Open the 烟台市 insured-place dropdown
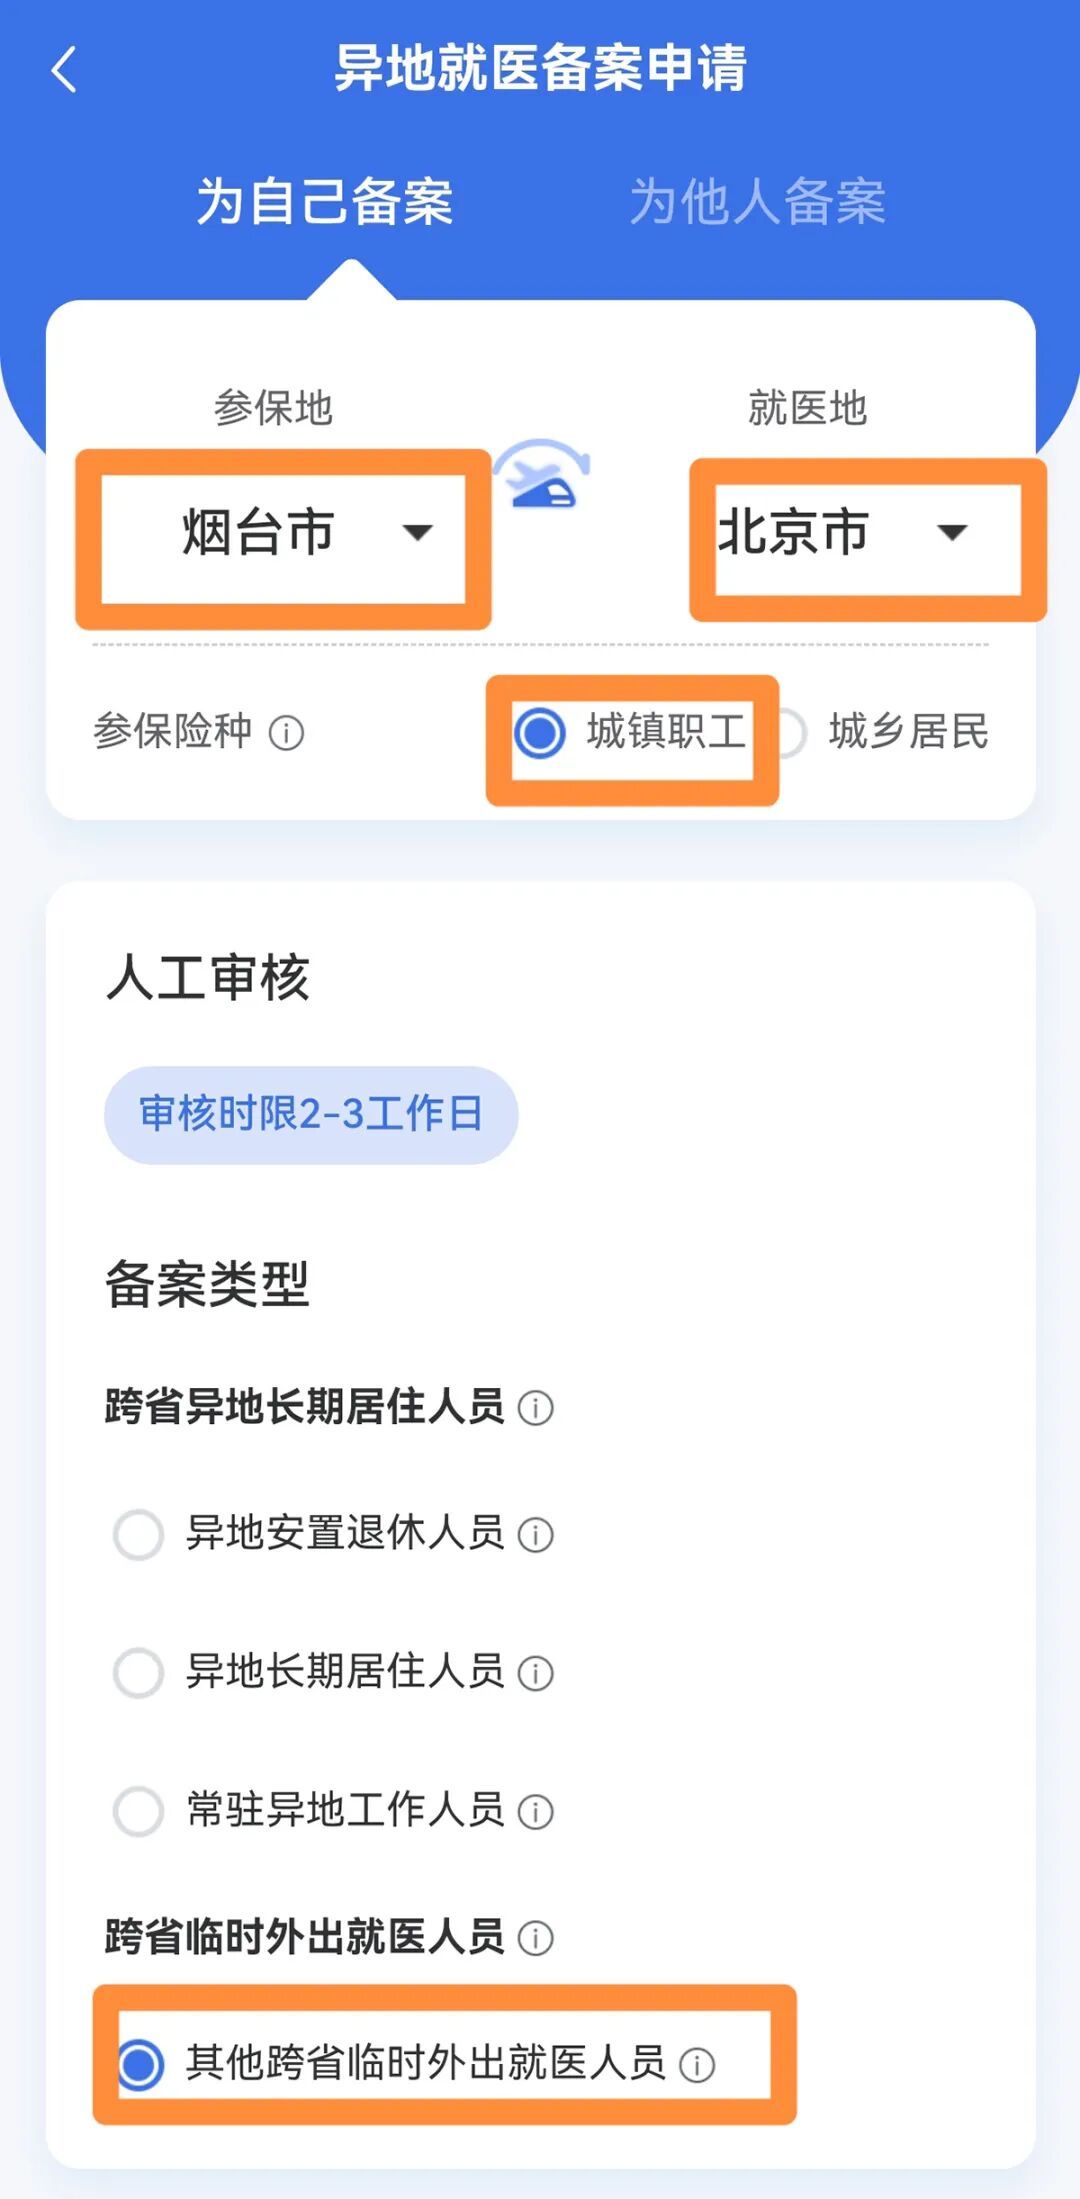Image resolution: width=1080 pixels, height=2199 pixels. pyautogui.click(x=283, y=532)
